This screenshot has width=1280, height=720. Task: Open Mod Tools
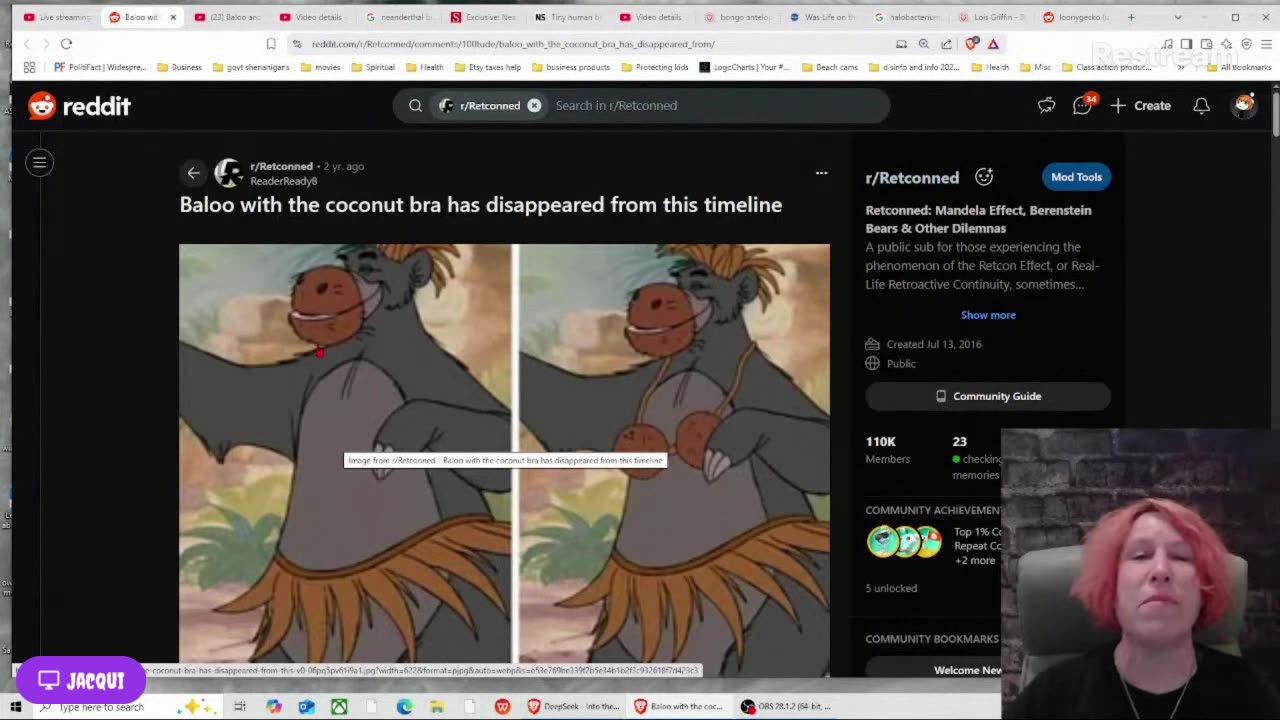coord(1076,177)
